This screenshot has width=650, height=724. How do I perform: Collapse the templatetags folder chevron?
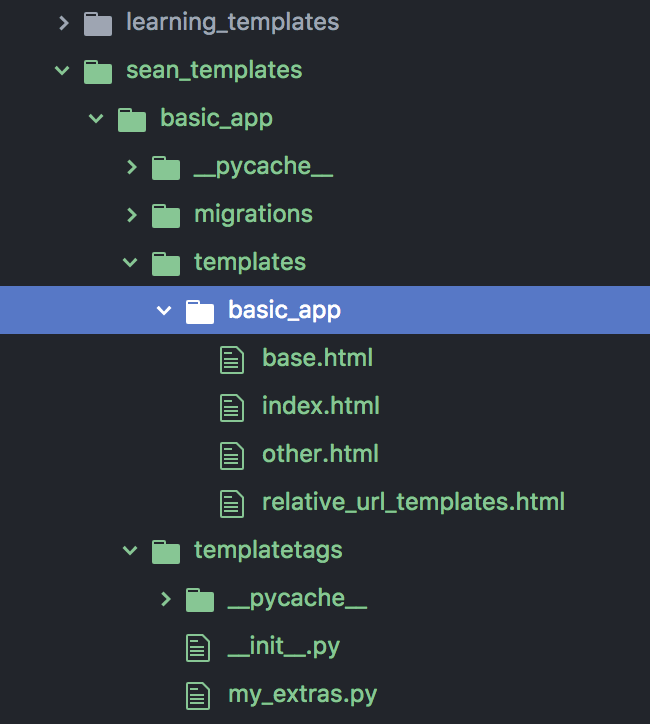point(130,551)
